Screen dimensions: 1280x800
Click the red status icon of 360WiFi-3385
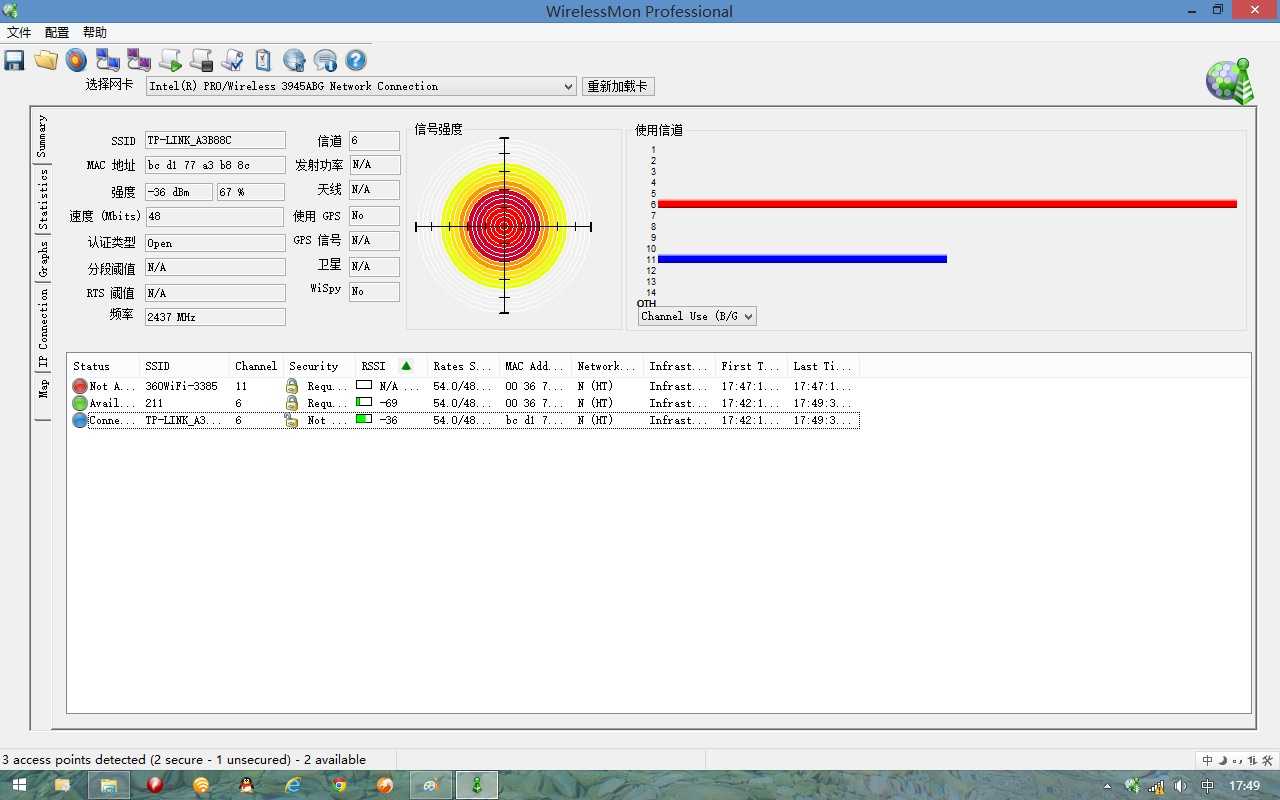click(x=80, y=386)
